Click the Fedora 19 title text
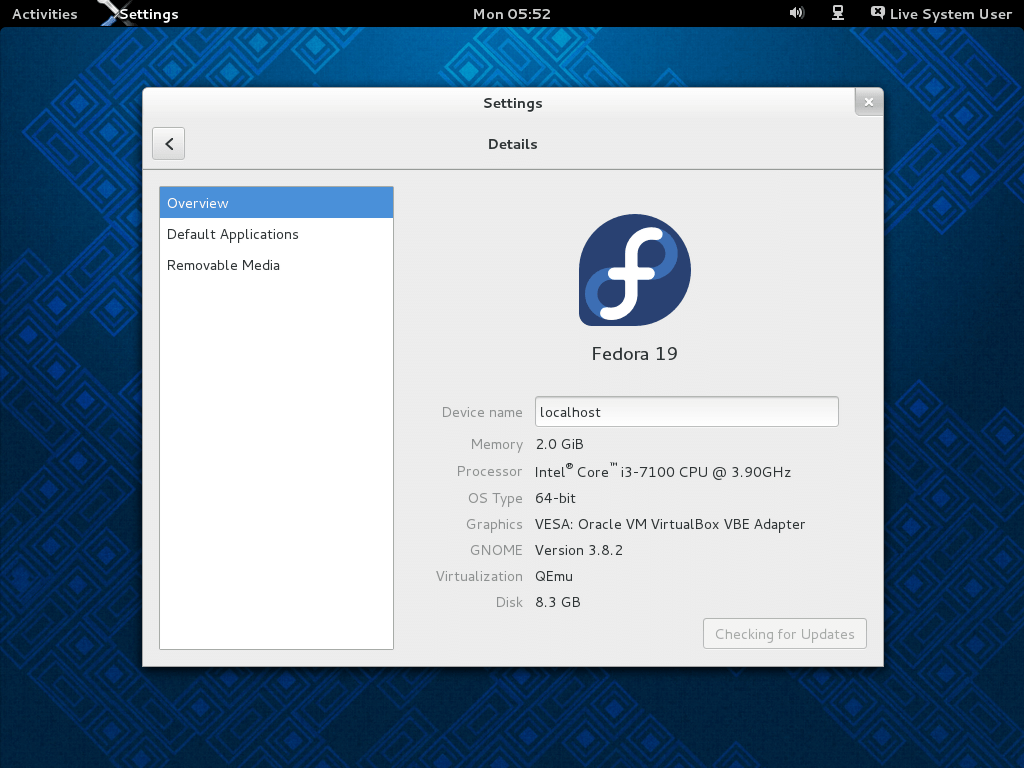Screen dimensions: 1024x768 click(x=635, y=353)
